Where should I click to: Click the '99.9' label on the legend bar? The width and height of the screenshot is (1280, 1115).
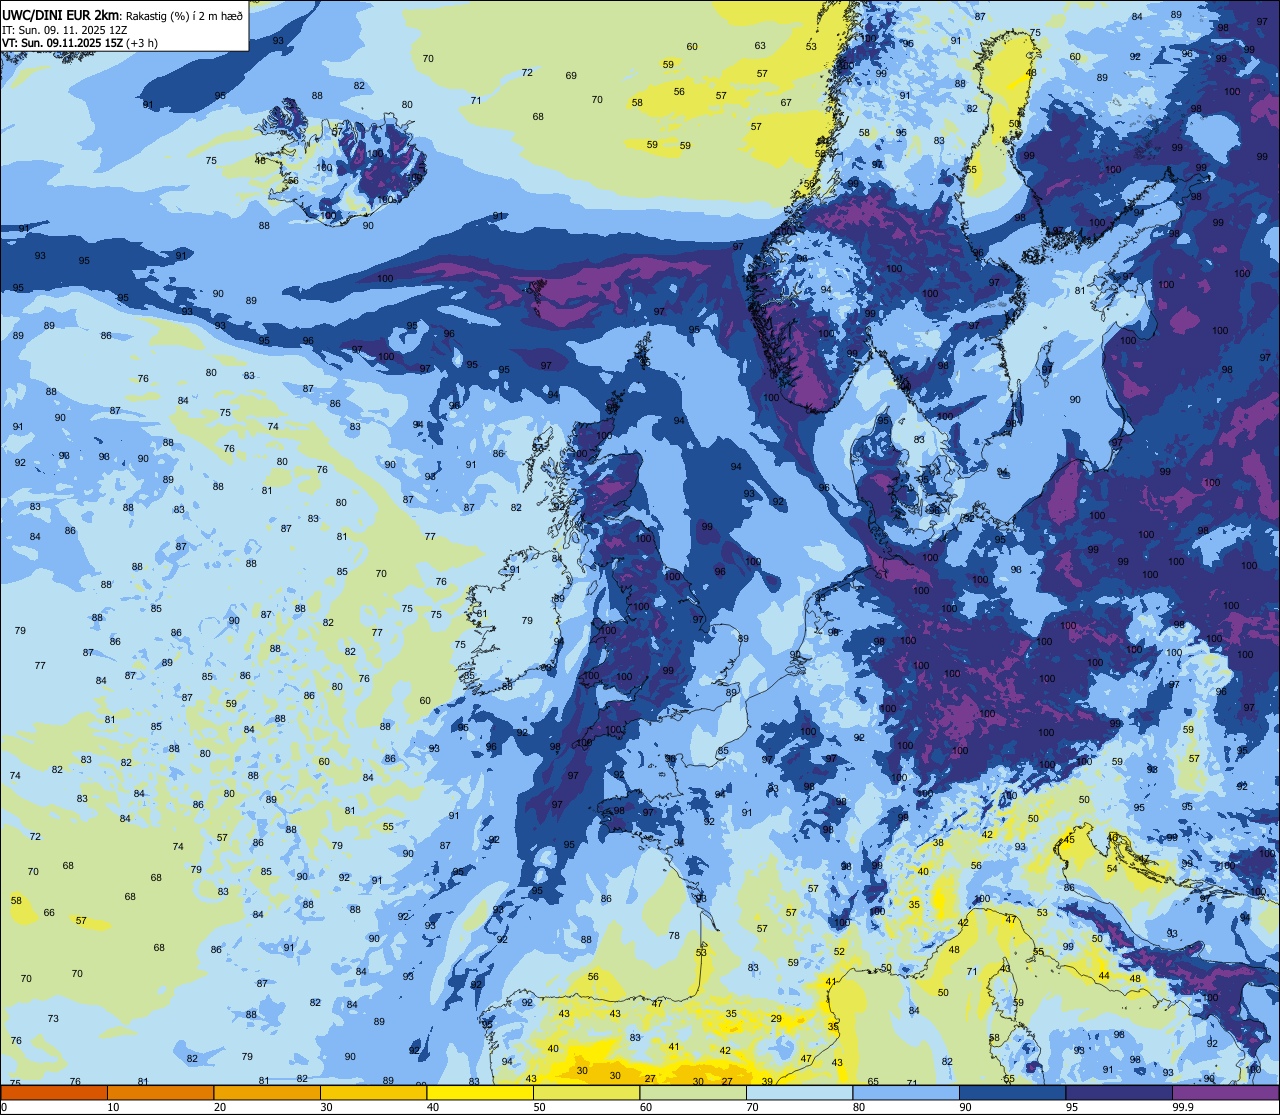[x=1183, y=1107]
